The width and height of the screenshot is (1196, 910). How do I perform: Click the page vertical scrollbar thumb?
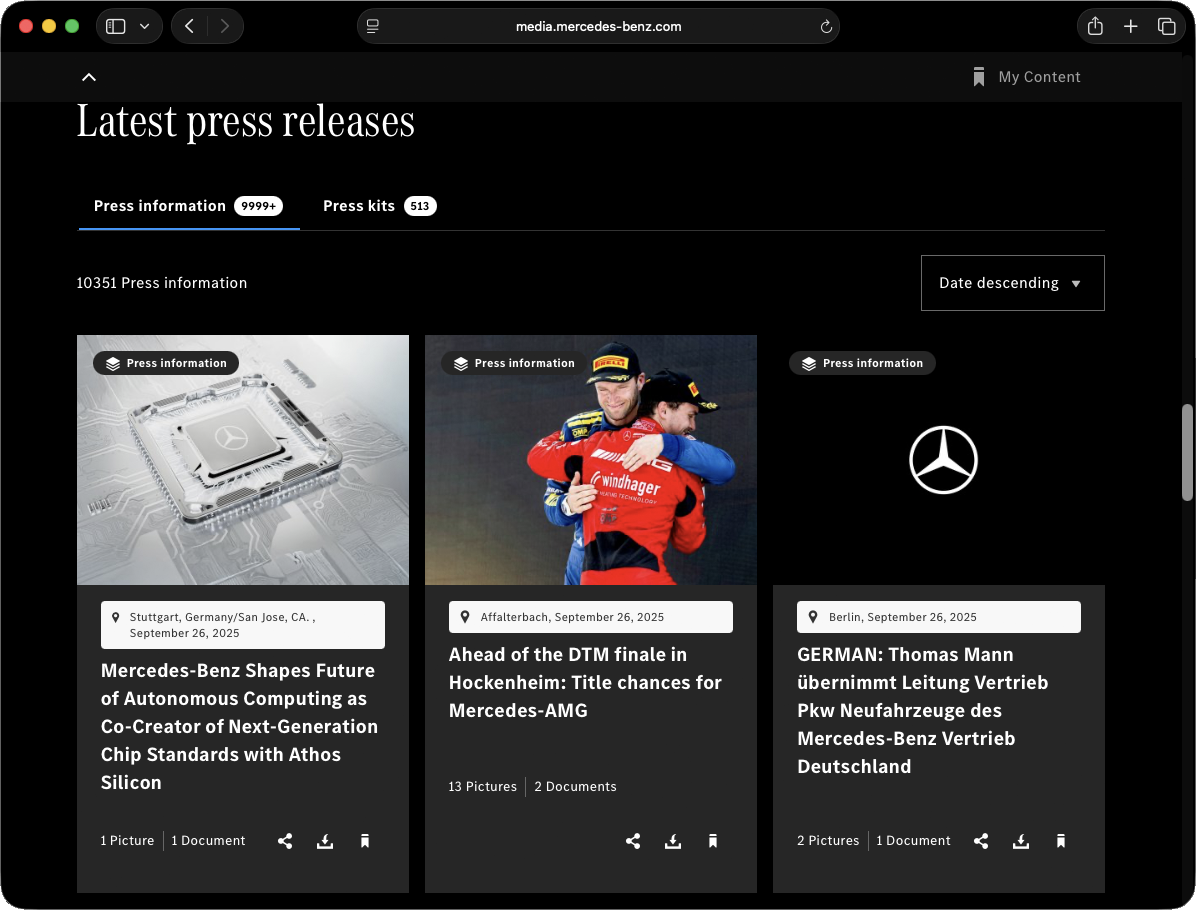click(1187, 452)
